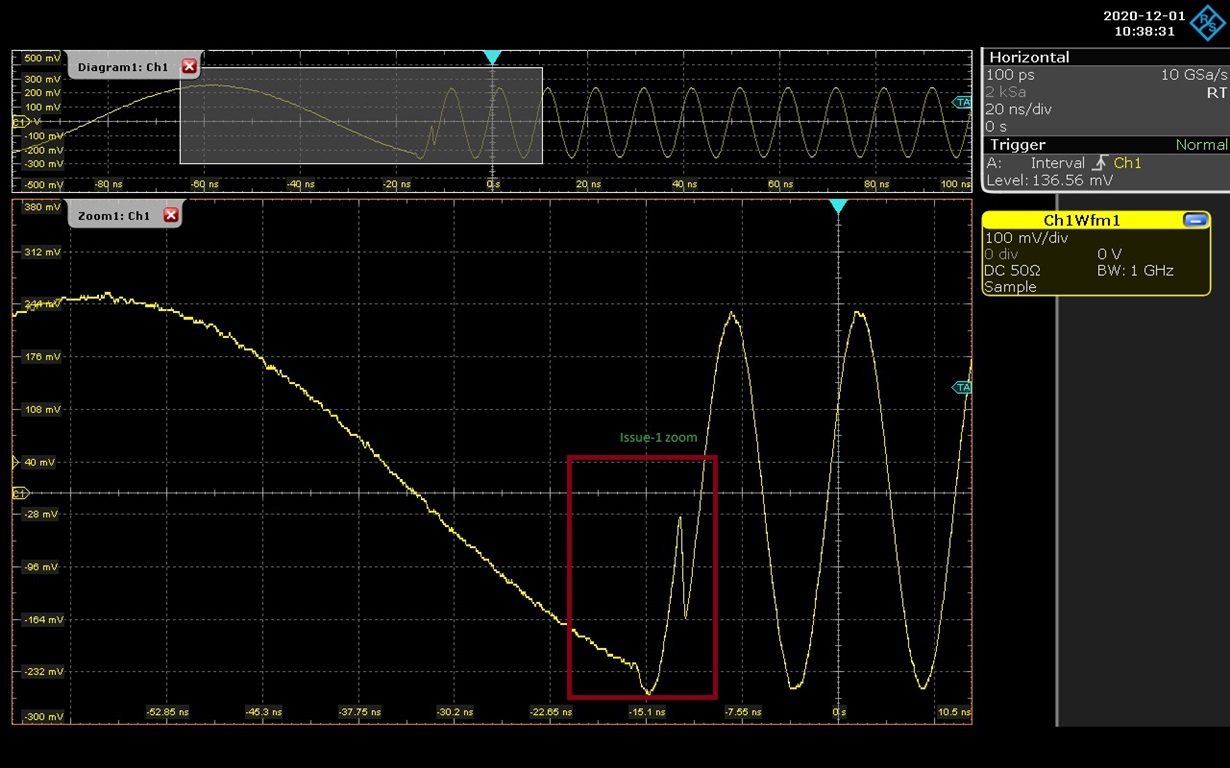Click the 0 s horizontal position value
The width and height of the screenshot is (1230, 768).
(997, 126)
